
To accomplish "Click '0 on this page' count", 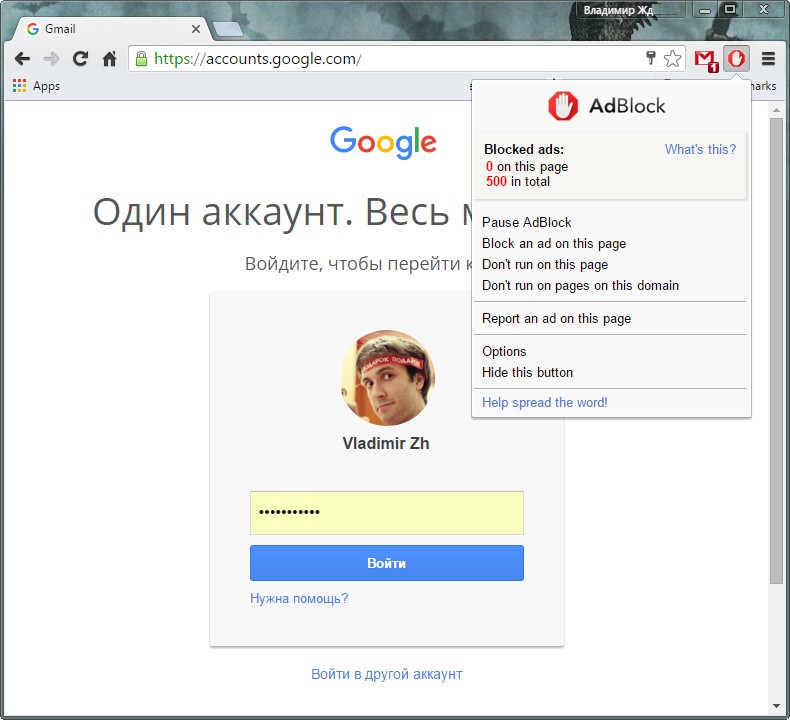I will coord(526,166).
